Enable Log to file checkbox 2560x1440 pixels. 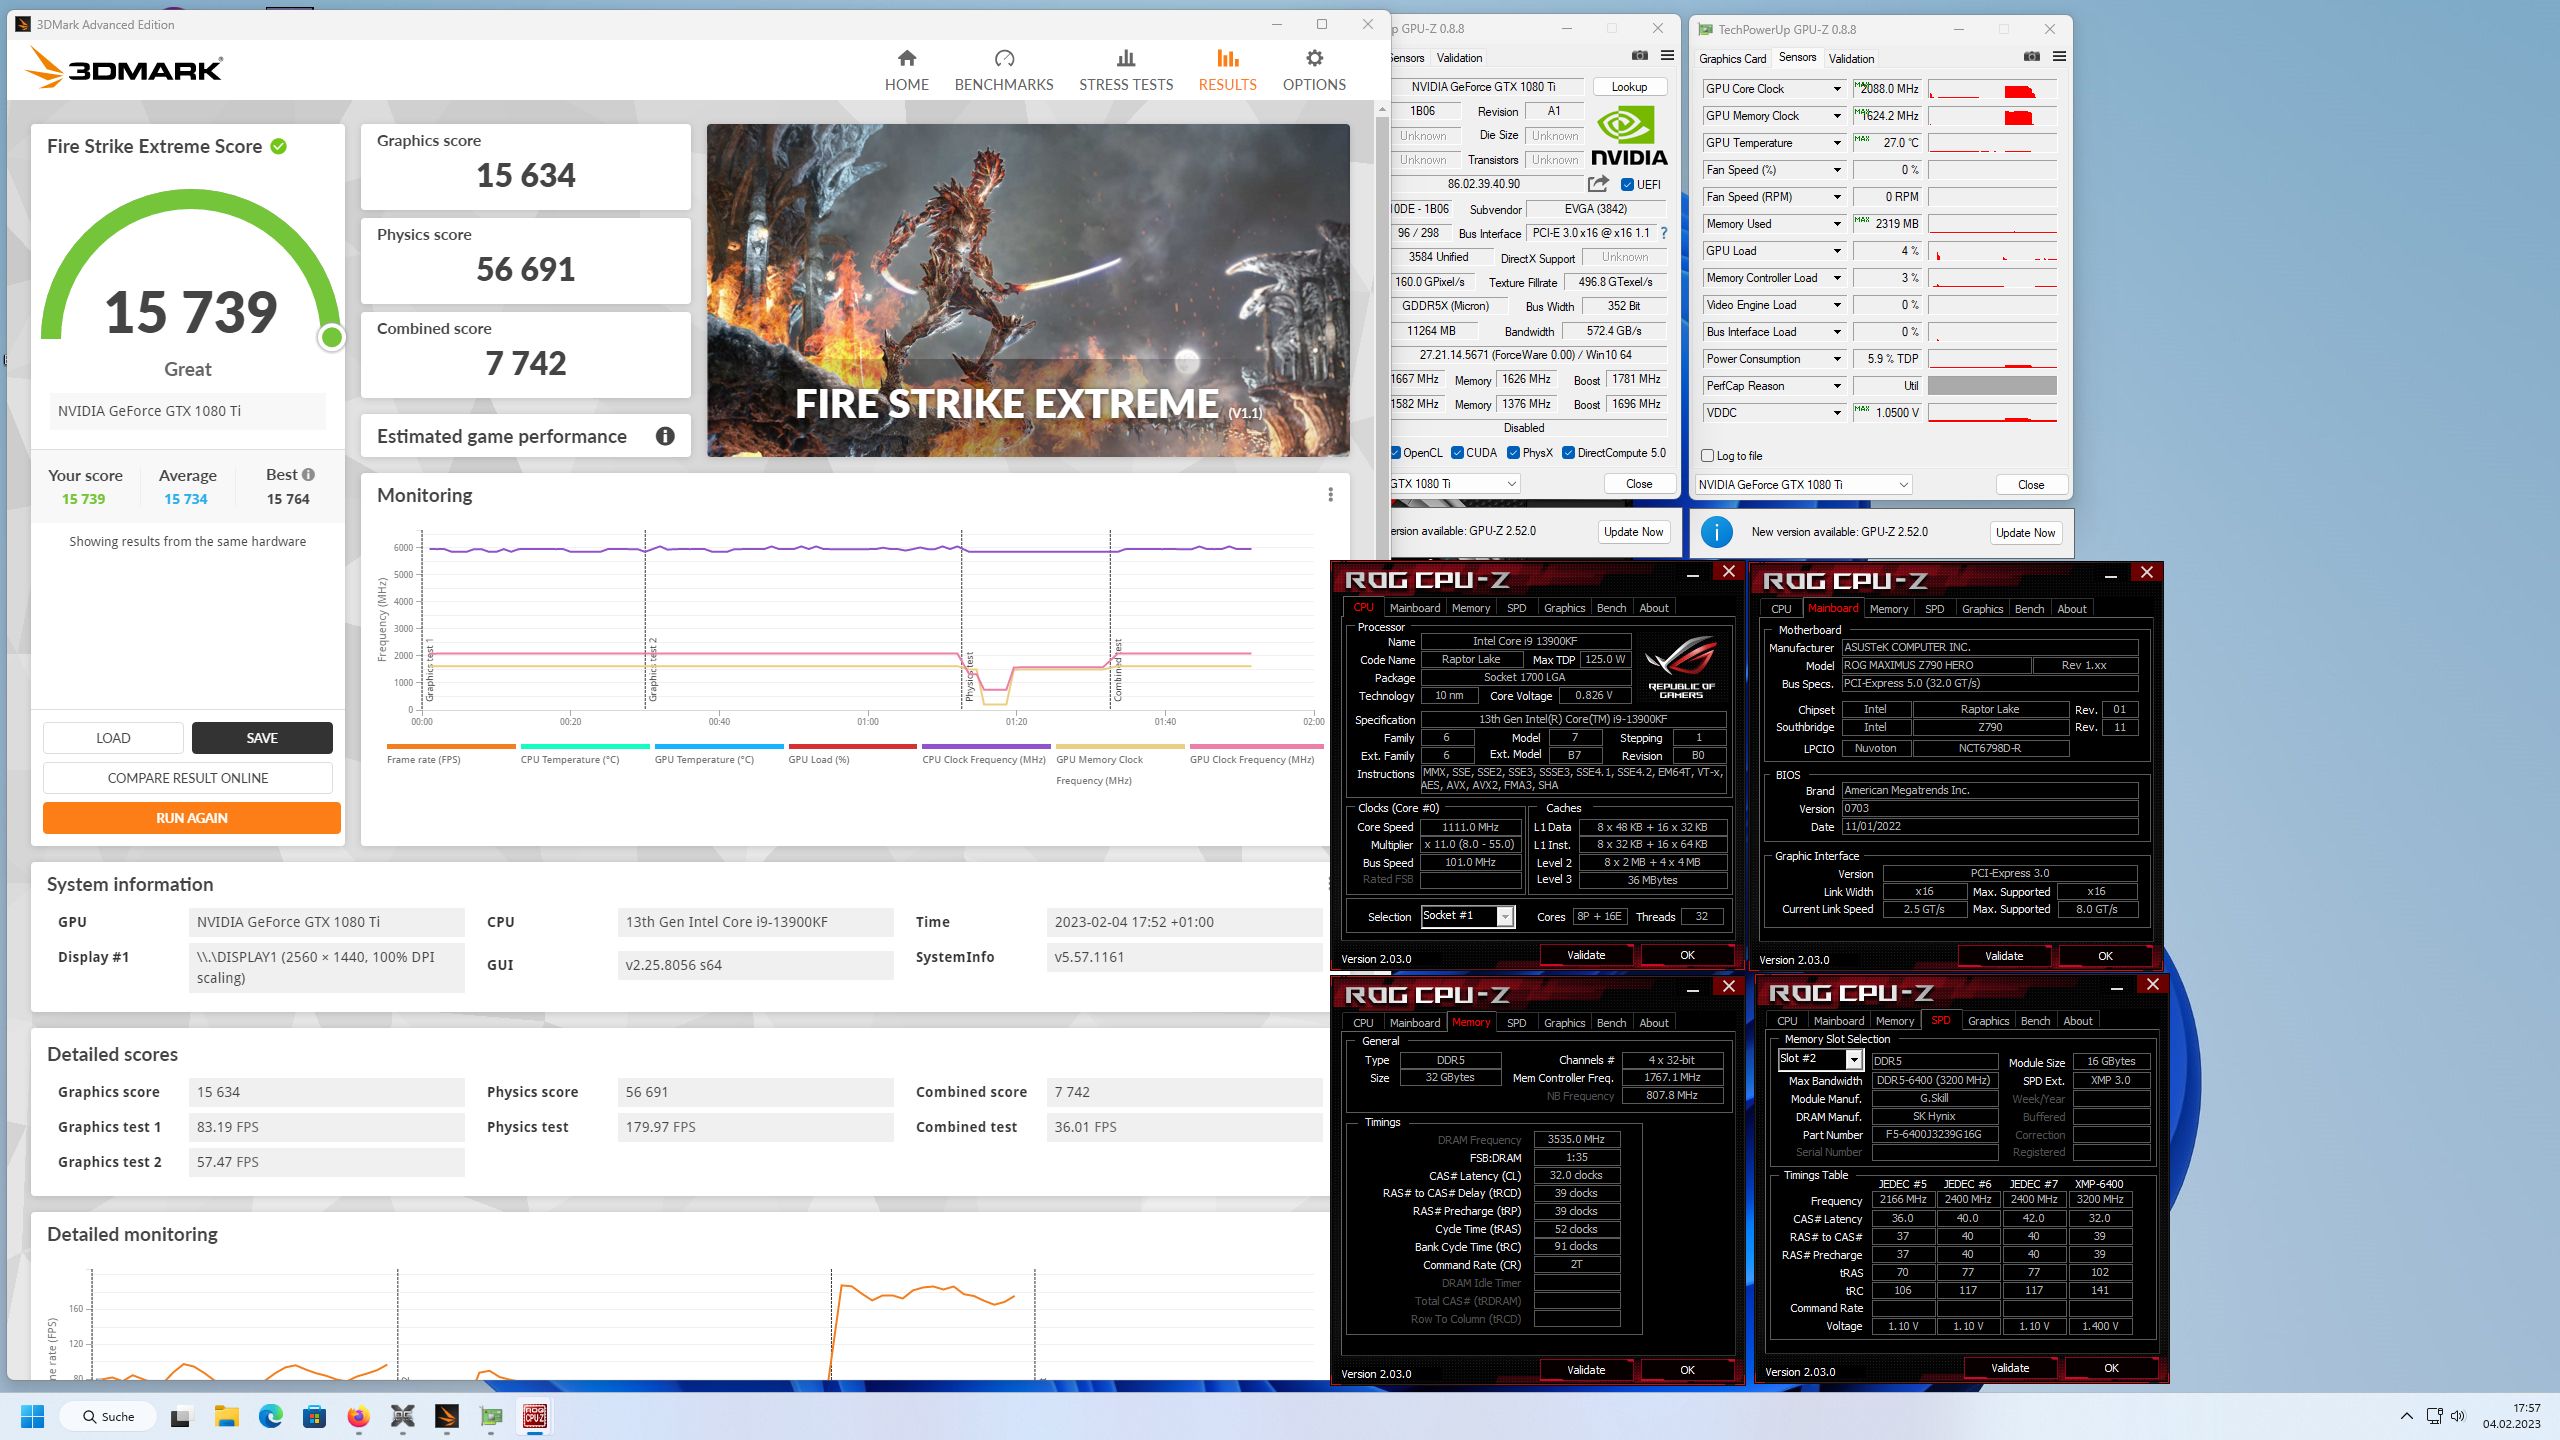pos(1708,456)
